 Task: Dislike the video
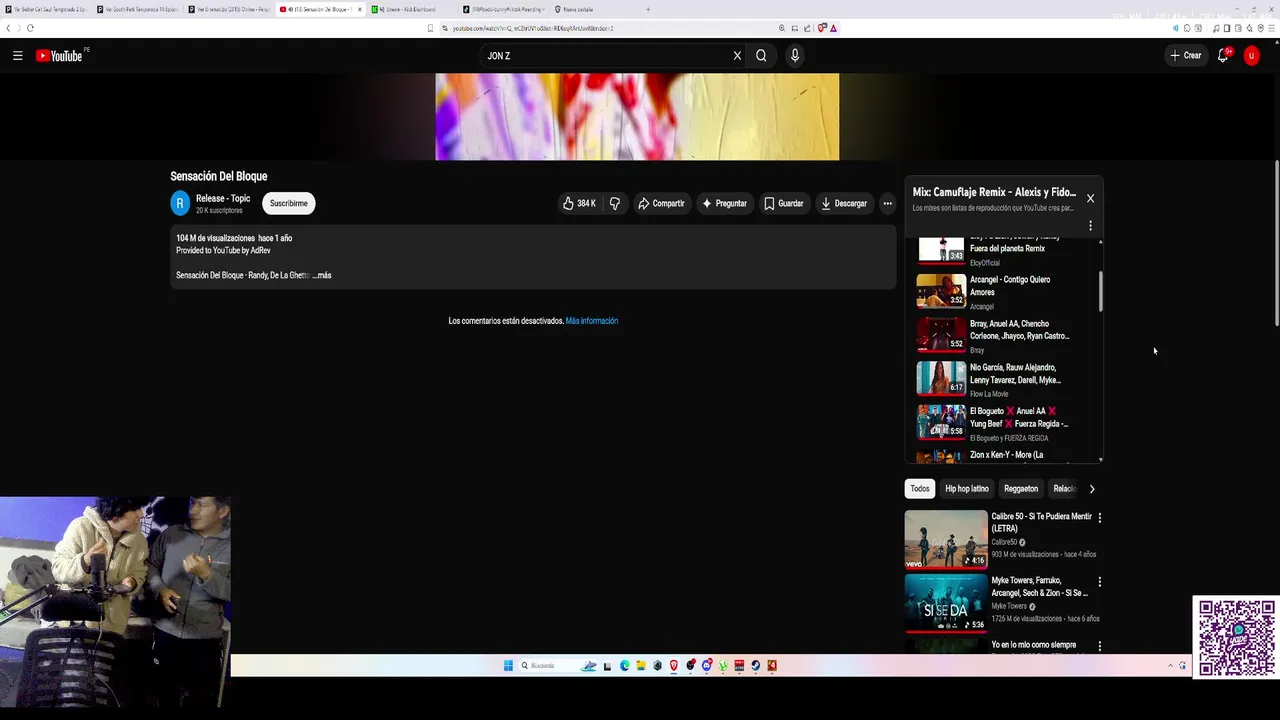(614, 204)
